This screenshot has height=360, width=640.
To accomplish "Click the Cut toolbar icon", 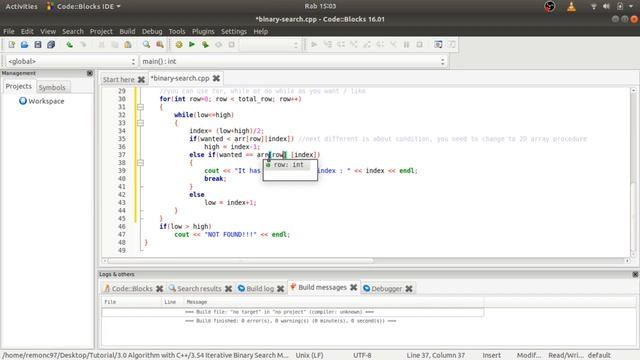I will (x=102, y=44).
